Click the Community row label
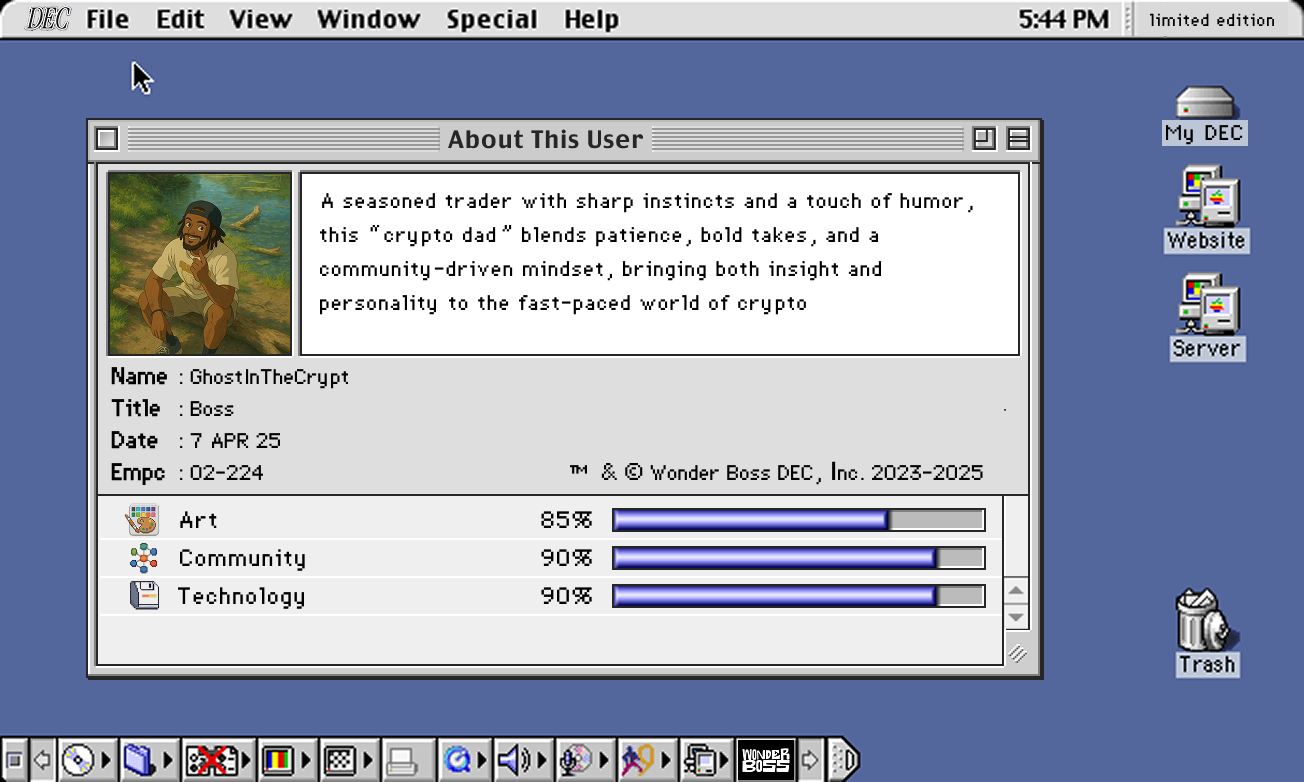This screenshot has height=782, width=1304. 242,558
